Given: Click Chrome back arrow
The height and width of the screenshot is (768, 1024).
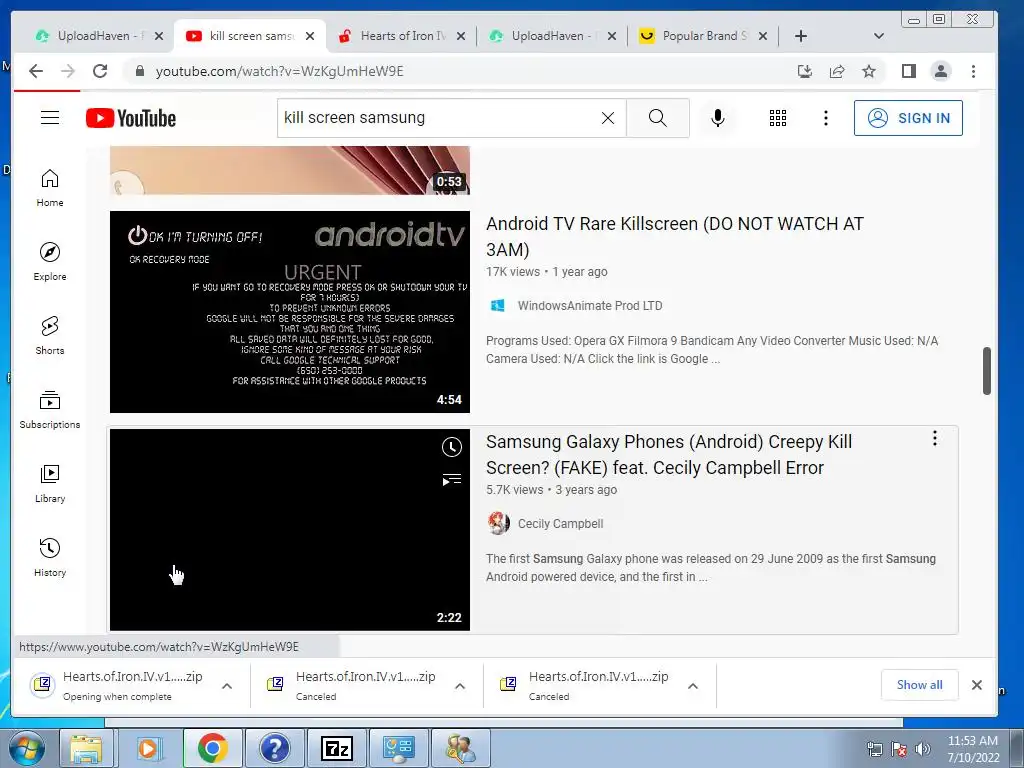Looking at the screenshot, I should (36, 71).
